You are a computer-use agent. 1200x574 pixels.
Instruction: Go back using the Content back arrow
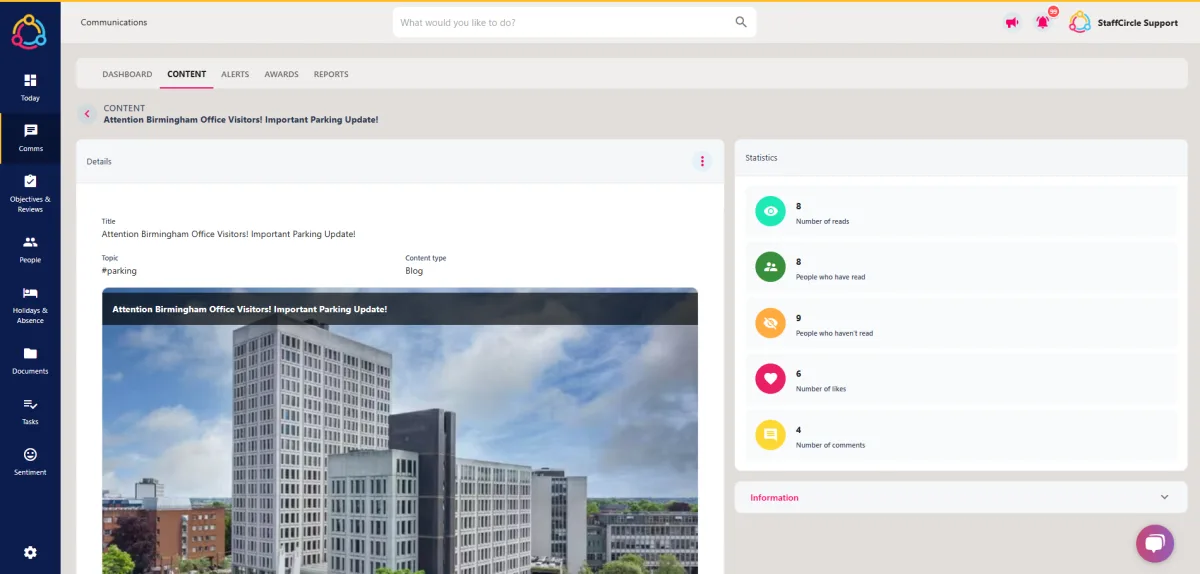[87, 114]
